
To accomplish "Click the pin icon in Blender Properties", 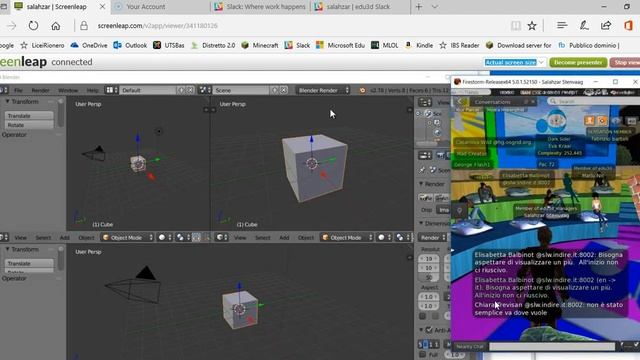I will 422,169.
